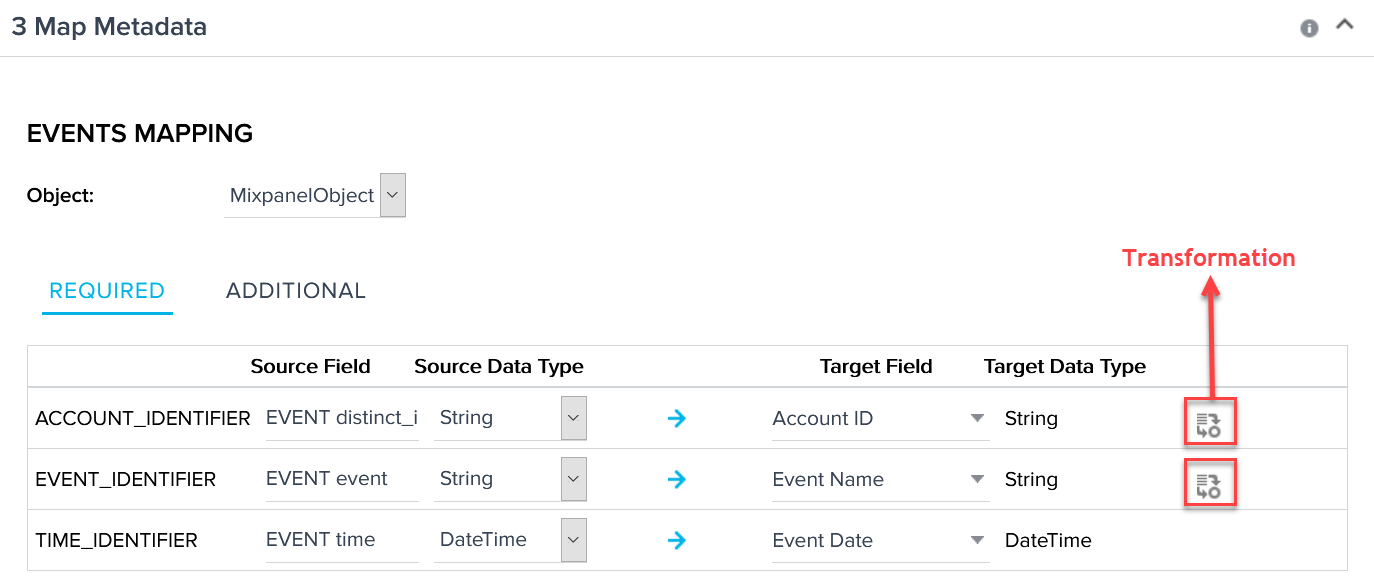Open Source Data Type dropdown for EVENT distinct_i

(574, 418)
